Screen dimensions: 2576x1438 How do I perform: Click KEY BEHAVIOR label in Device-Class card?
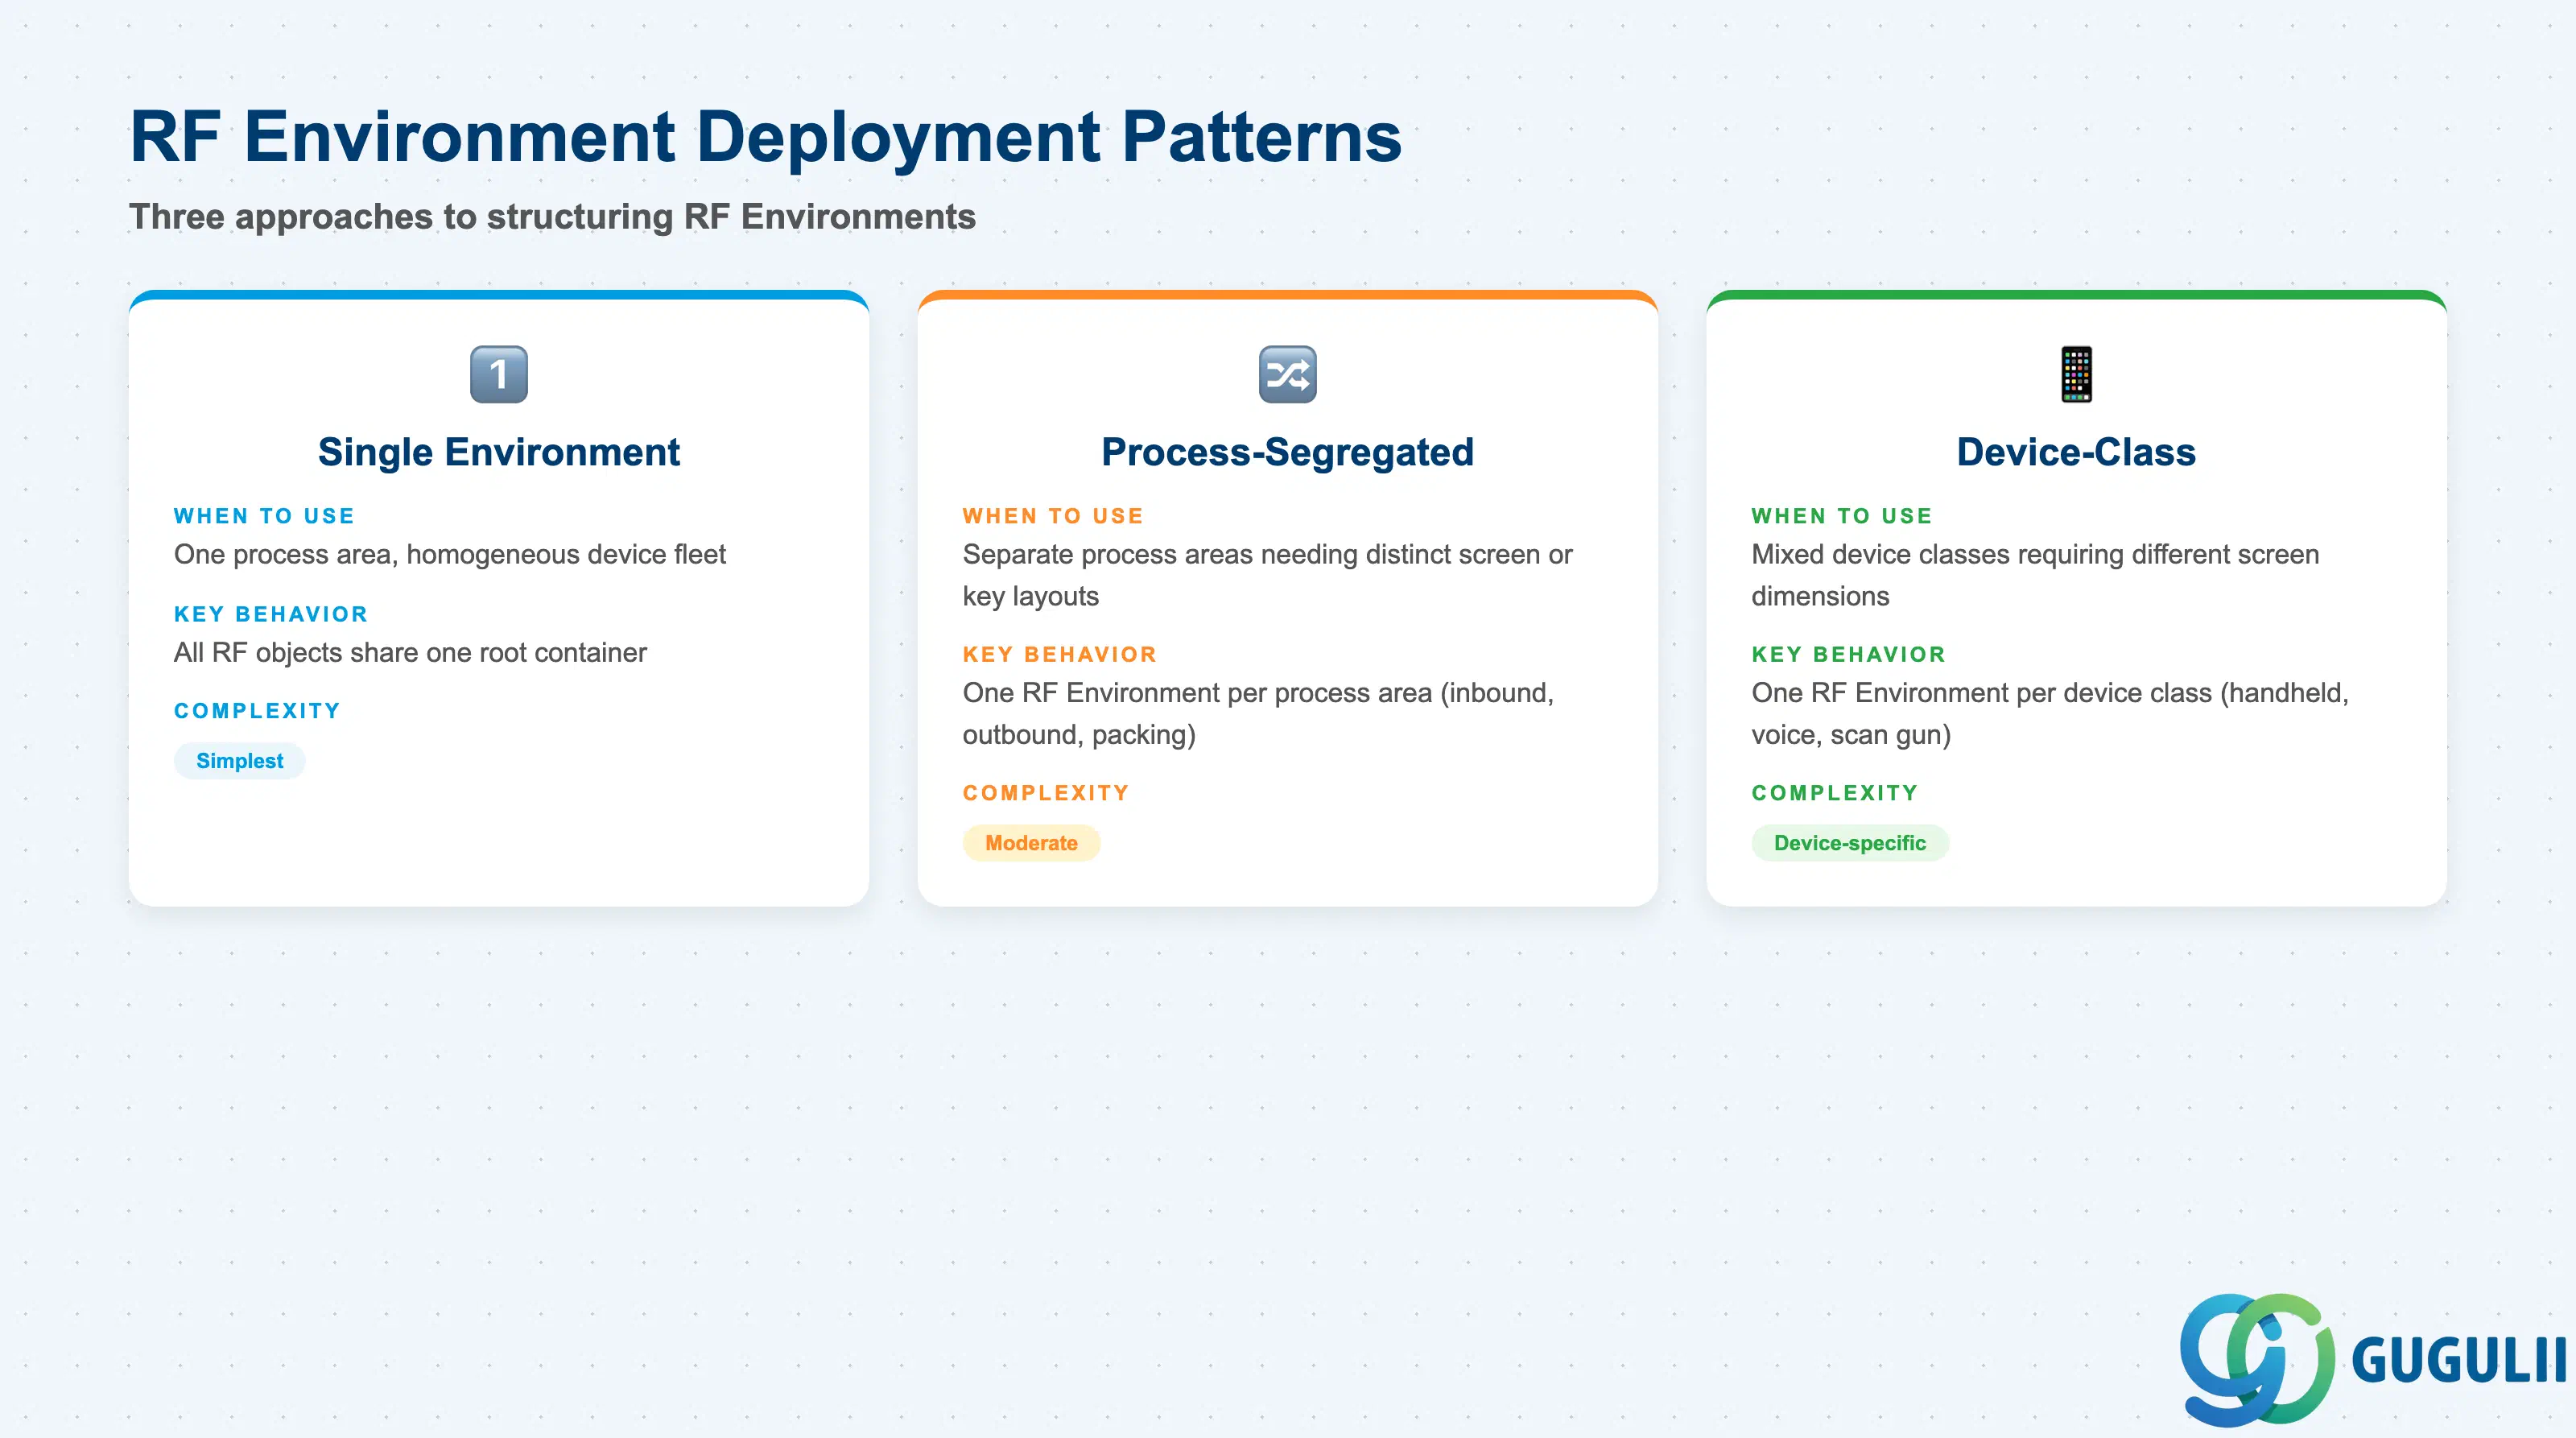[x=1849, y=654]
